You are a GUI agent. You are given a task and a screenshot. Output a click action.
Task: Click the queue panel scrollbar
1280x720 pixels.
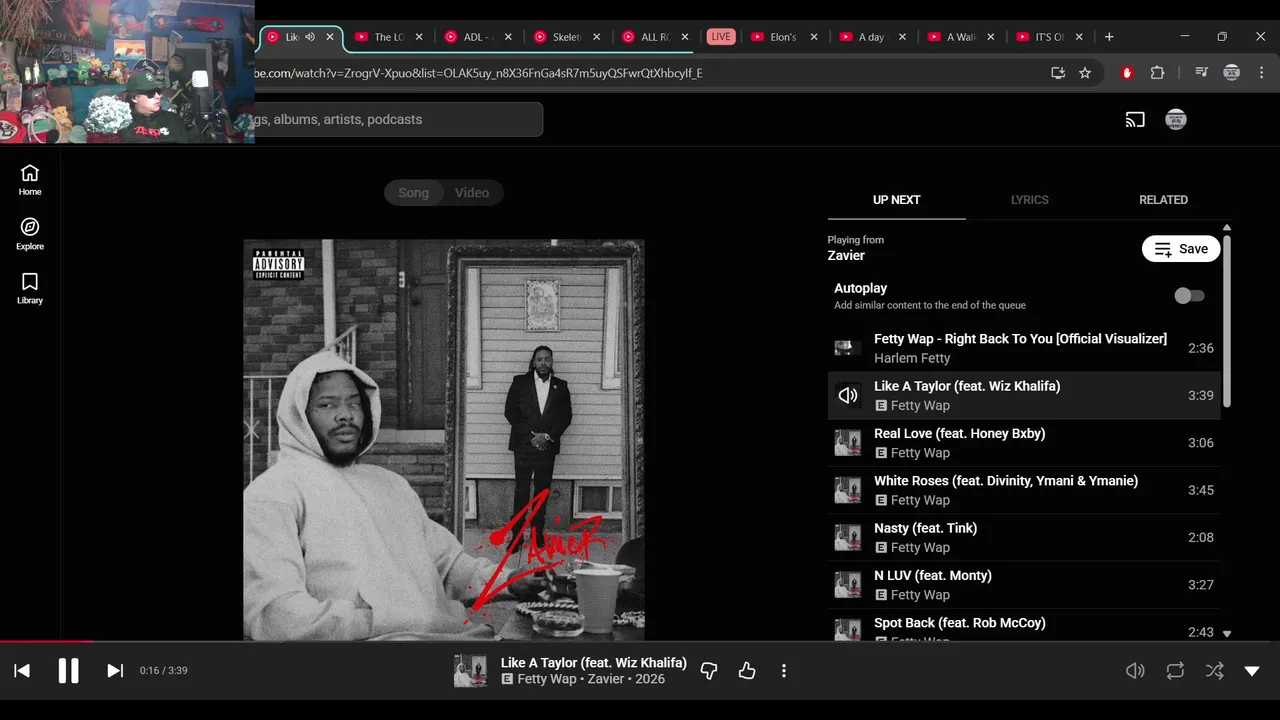coord(1226,320)
